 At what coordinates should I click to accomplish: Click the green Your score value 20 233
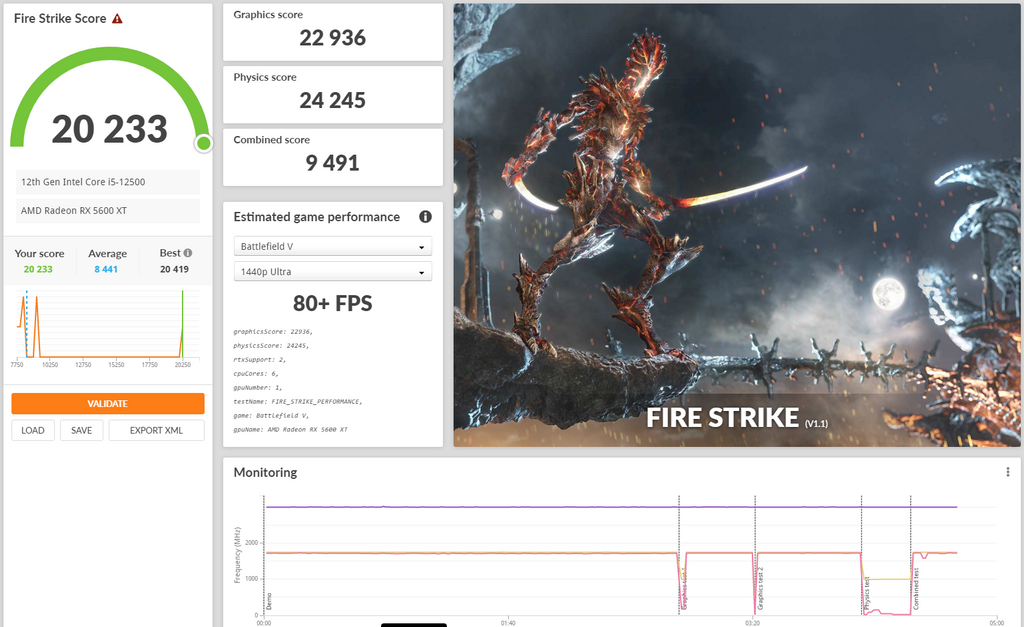(x=38, y=269)
